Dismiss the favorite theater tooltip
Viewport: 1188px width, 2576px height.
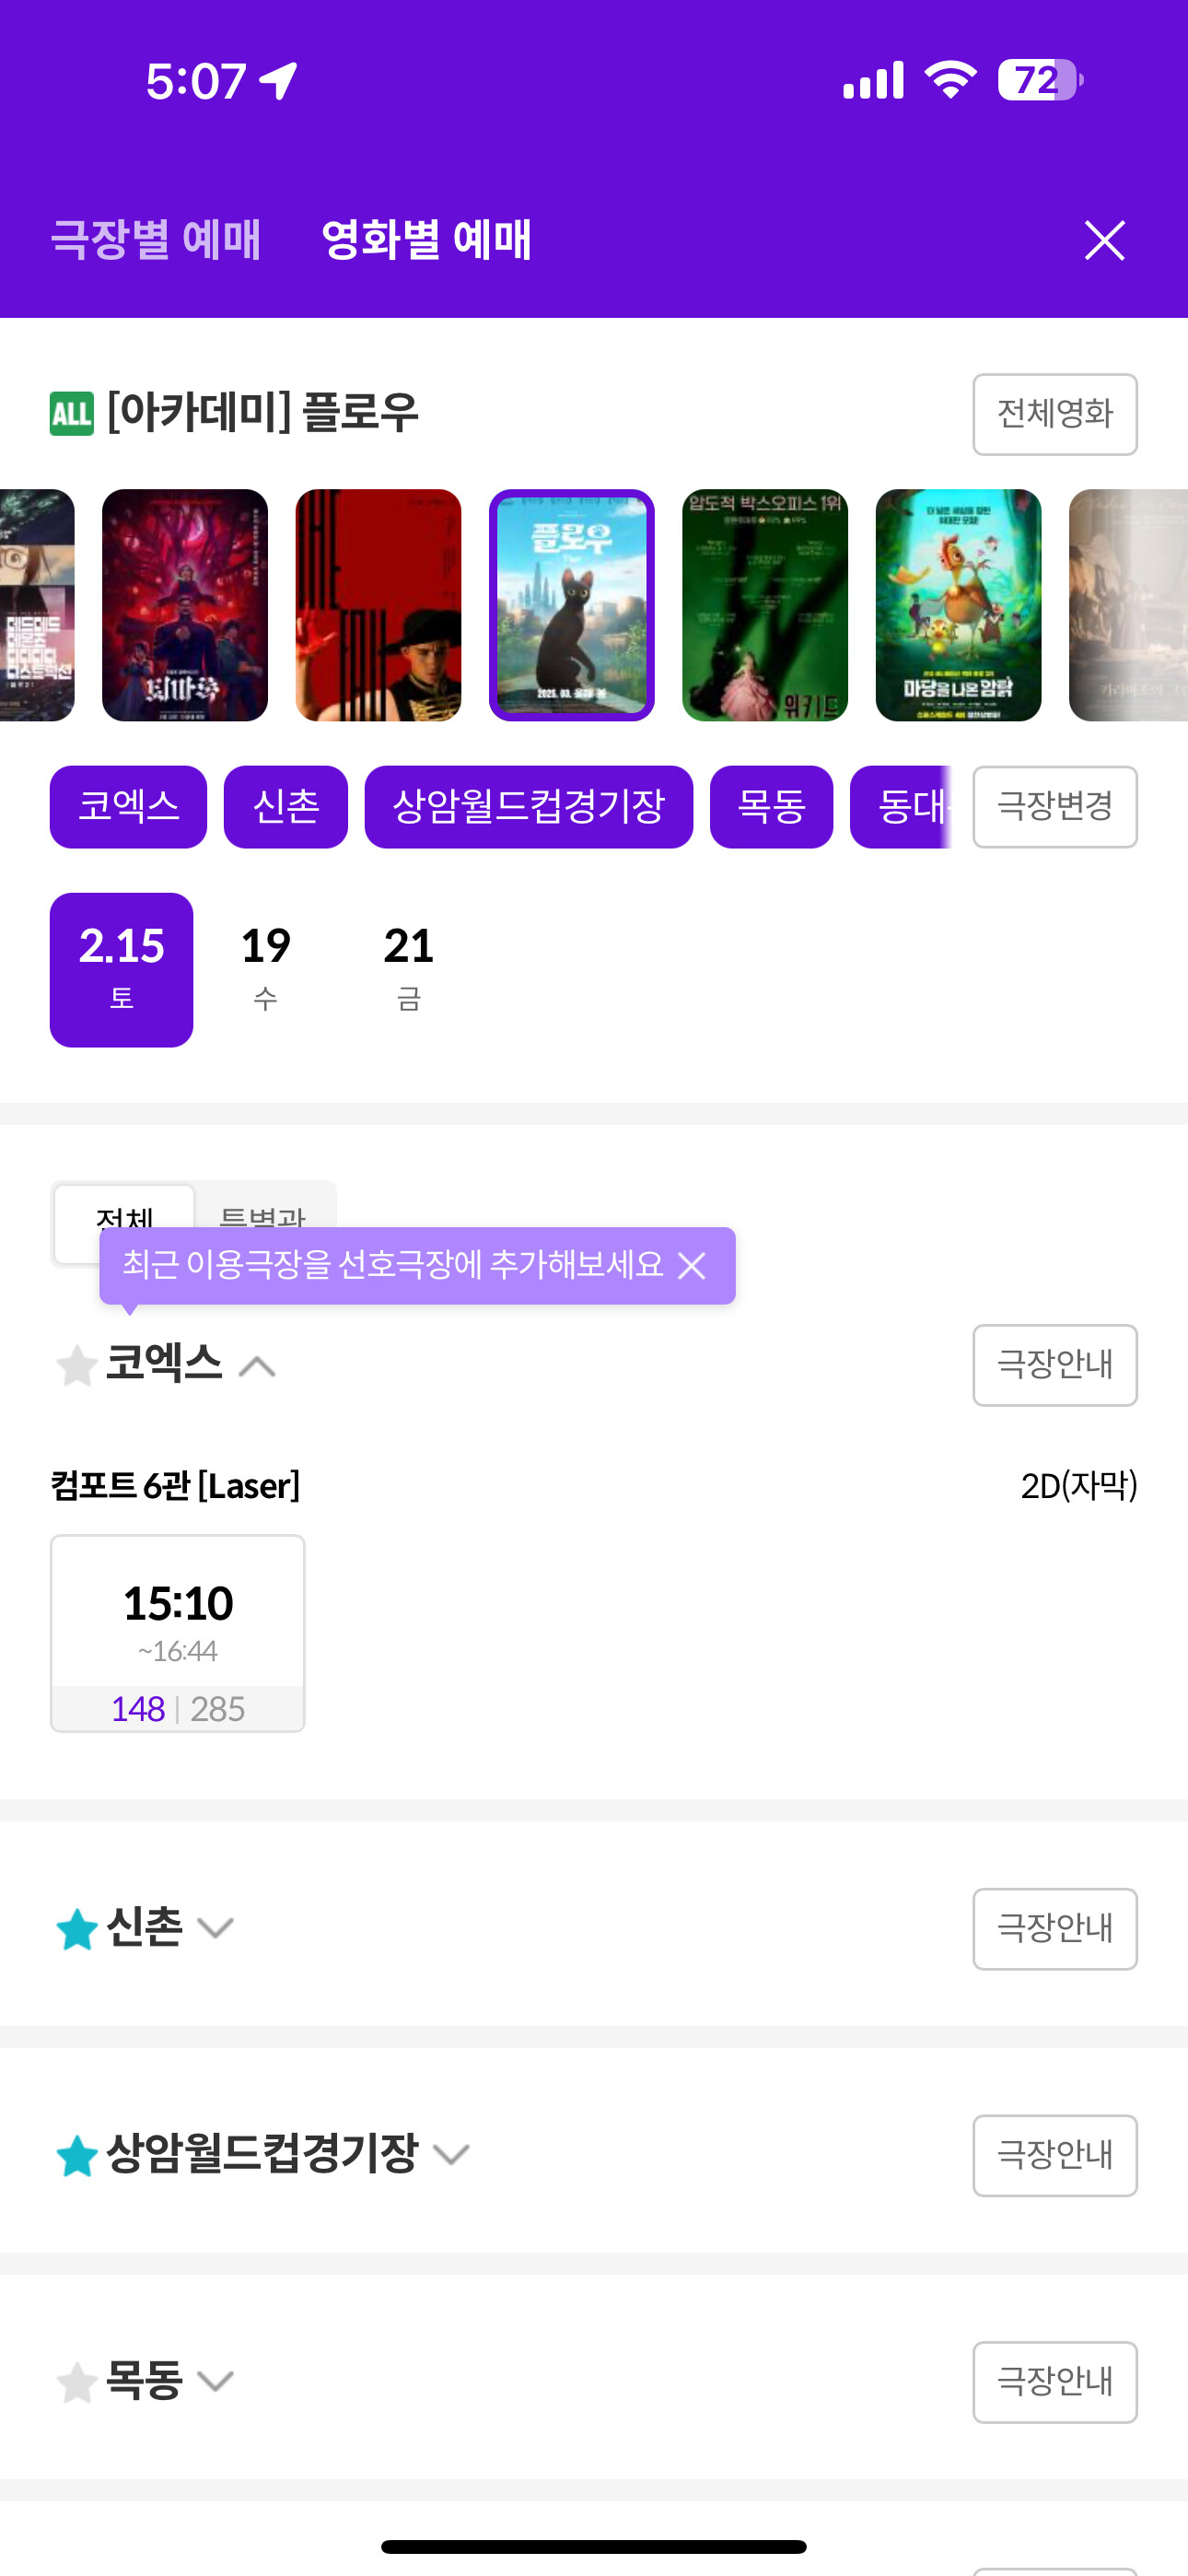click(692, 1266)
